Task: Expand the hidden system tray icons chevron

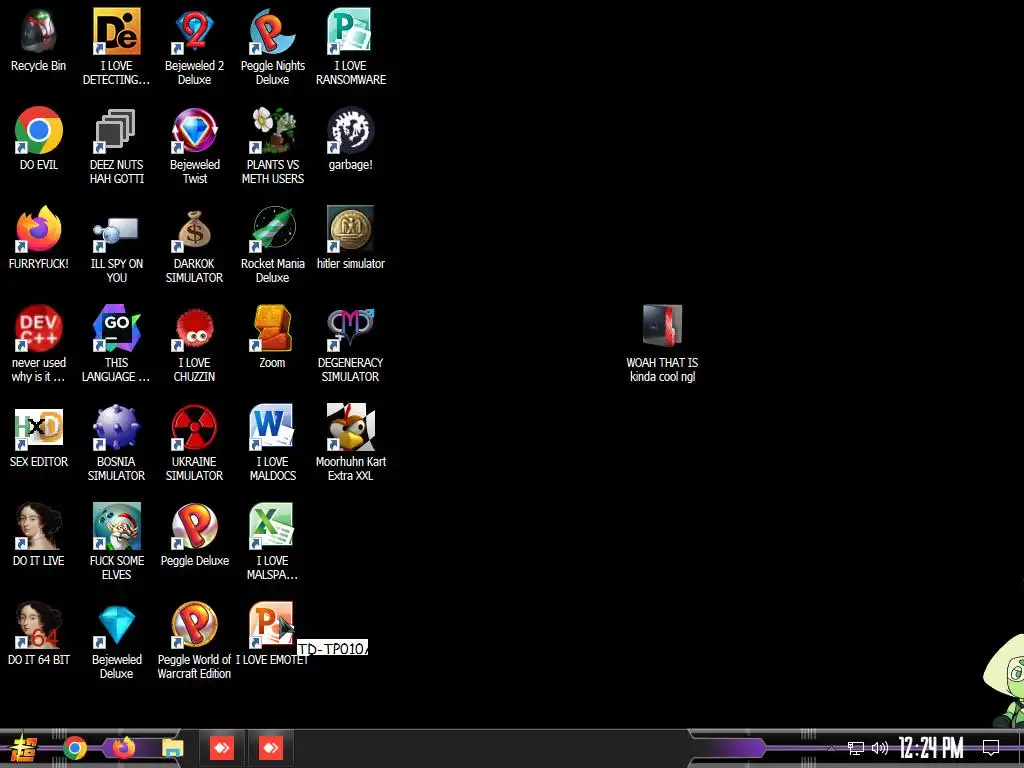Action: (831, 748)
